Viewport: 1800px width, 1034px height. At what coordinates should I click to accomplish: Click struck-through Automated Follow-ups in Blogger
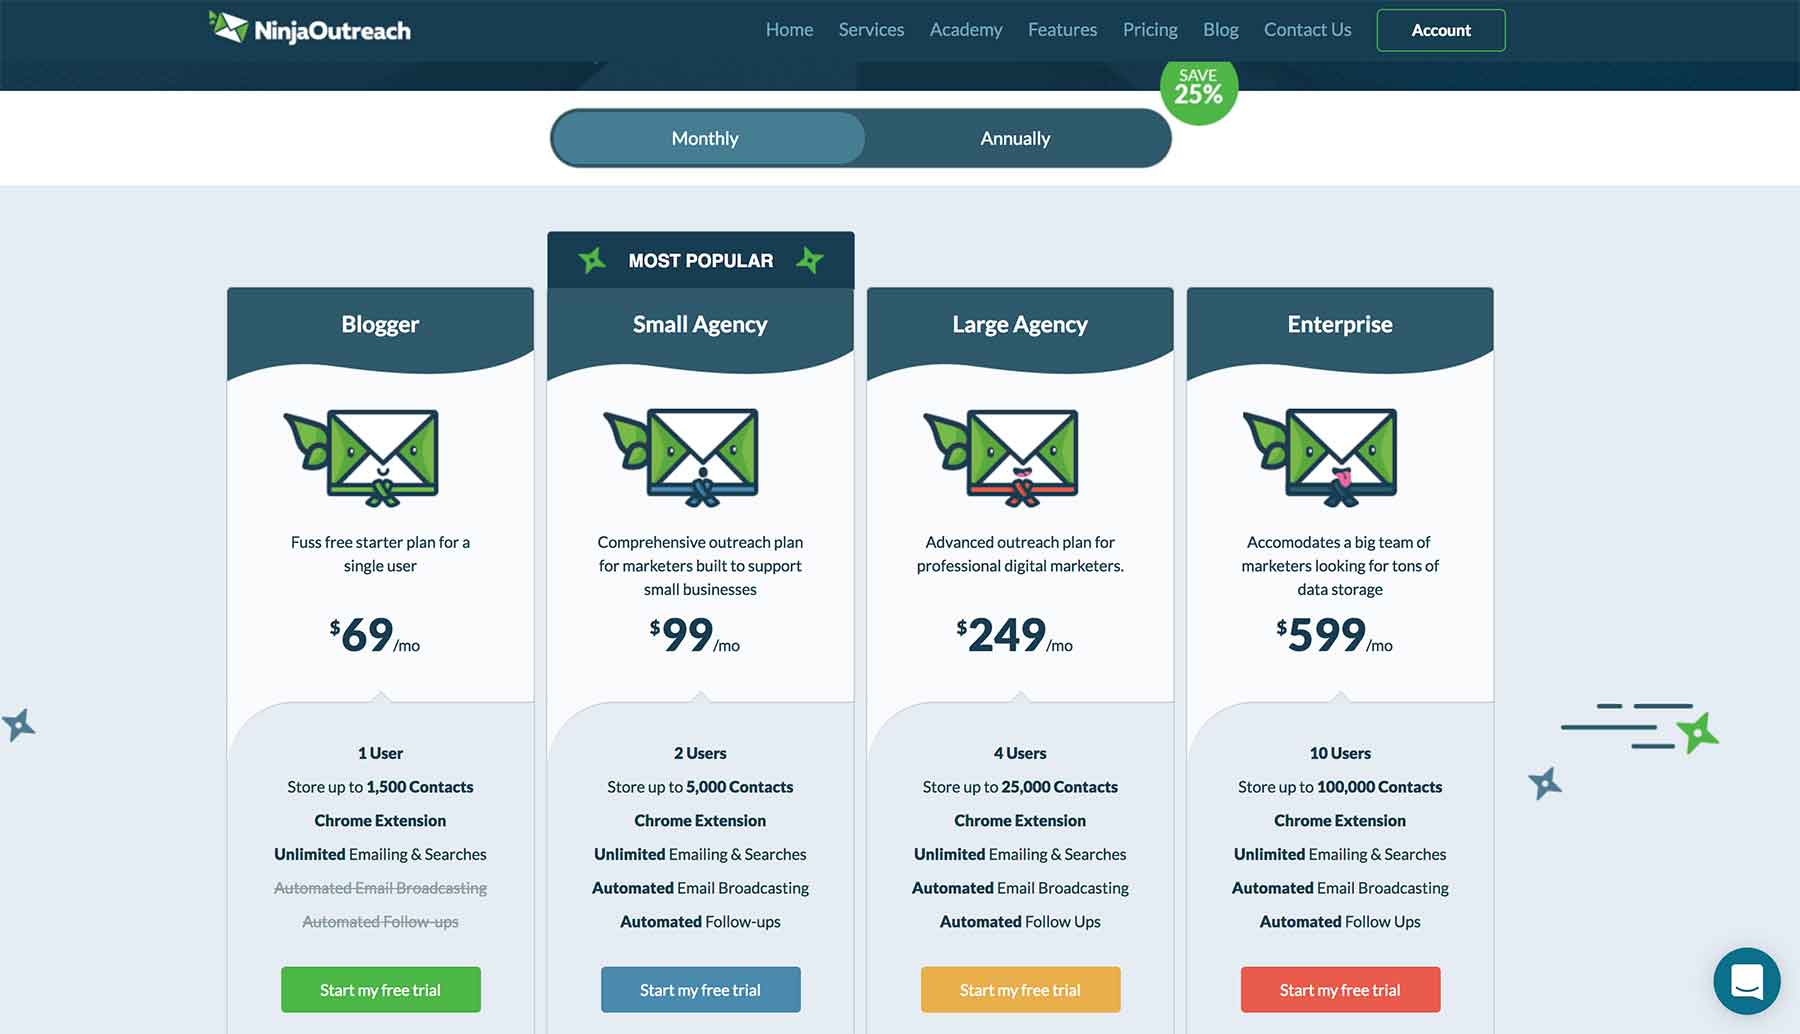coord(380,922)
